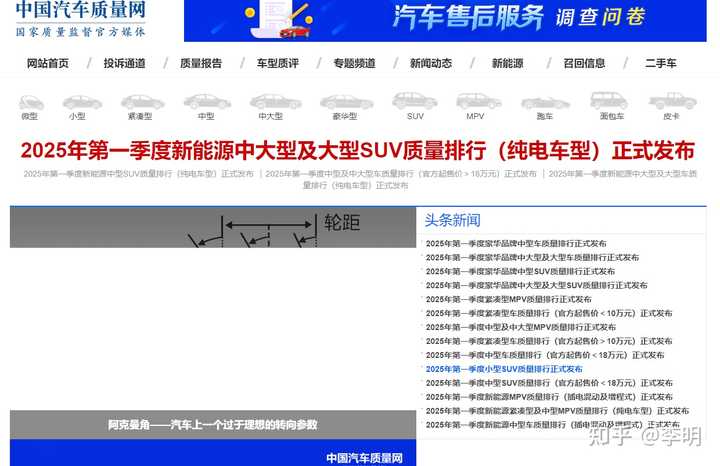Open the 质量报告 menu item
The height and width of the screenshot is (466, 720).
[201, 63]
